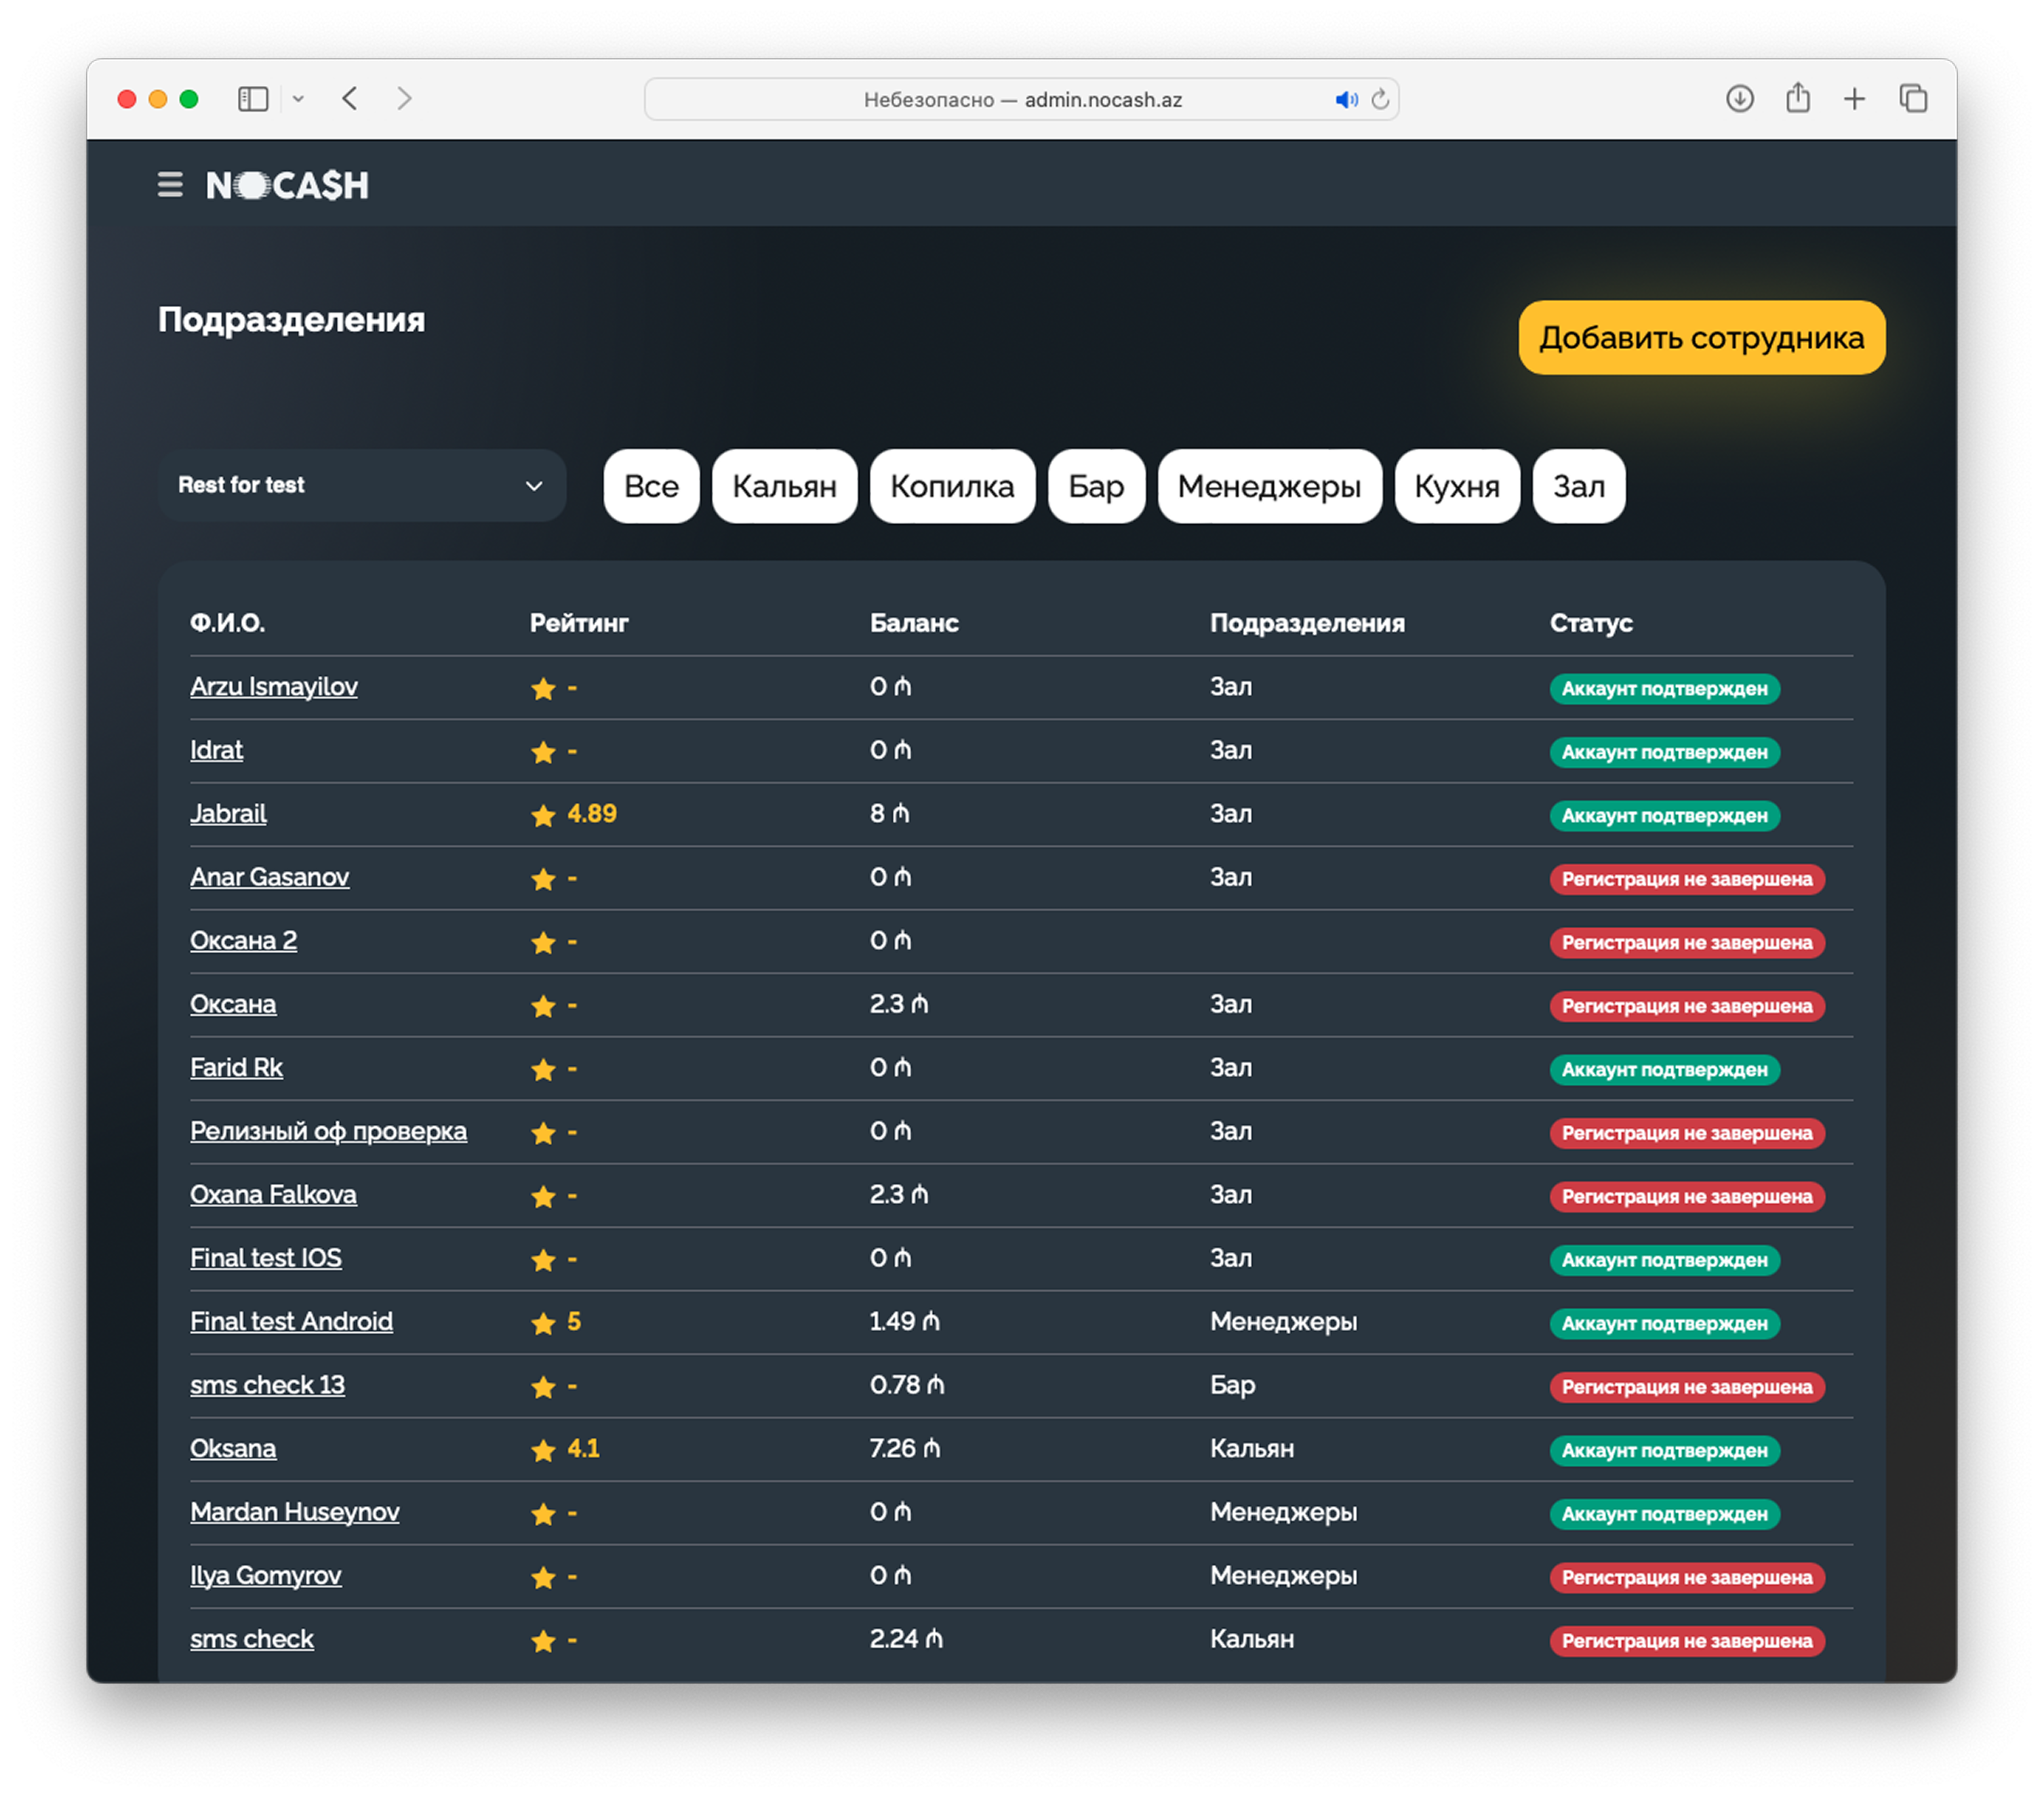Screen dimensions: 2044x1798
Task: Open the Safari downloads icon
Action: (1739, 99)
